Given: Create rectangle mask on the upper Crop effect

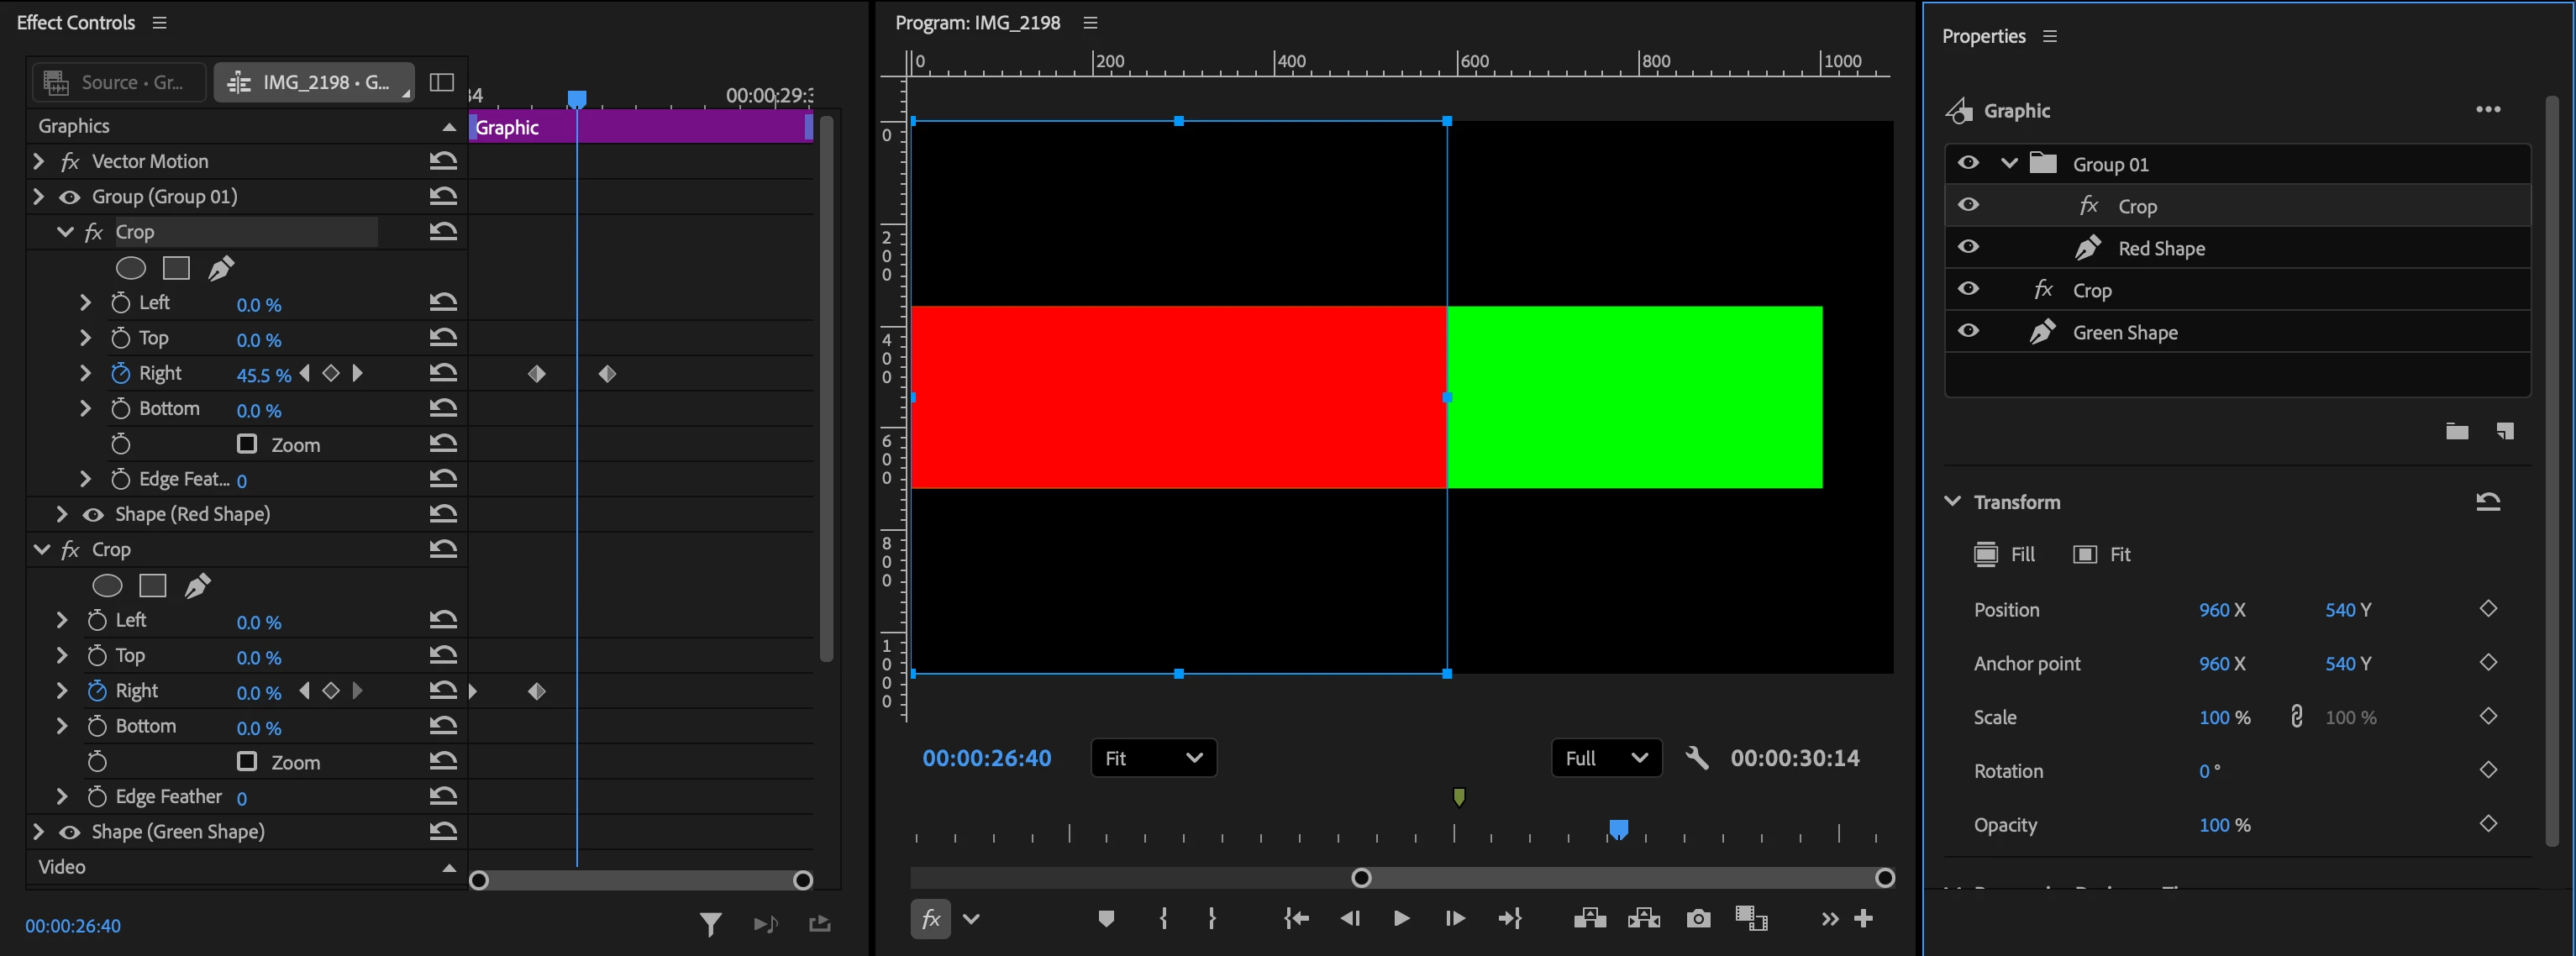Looking at the screenshot, I should [176, 268].
